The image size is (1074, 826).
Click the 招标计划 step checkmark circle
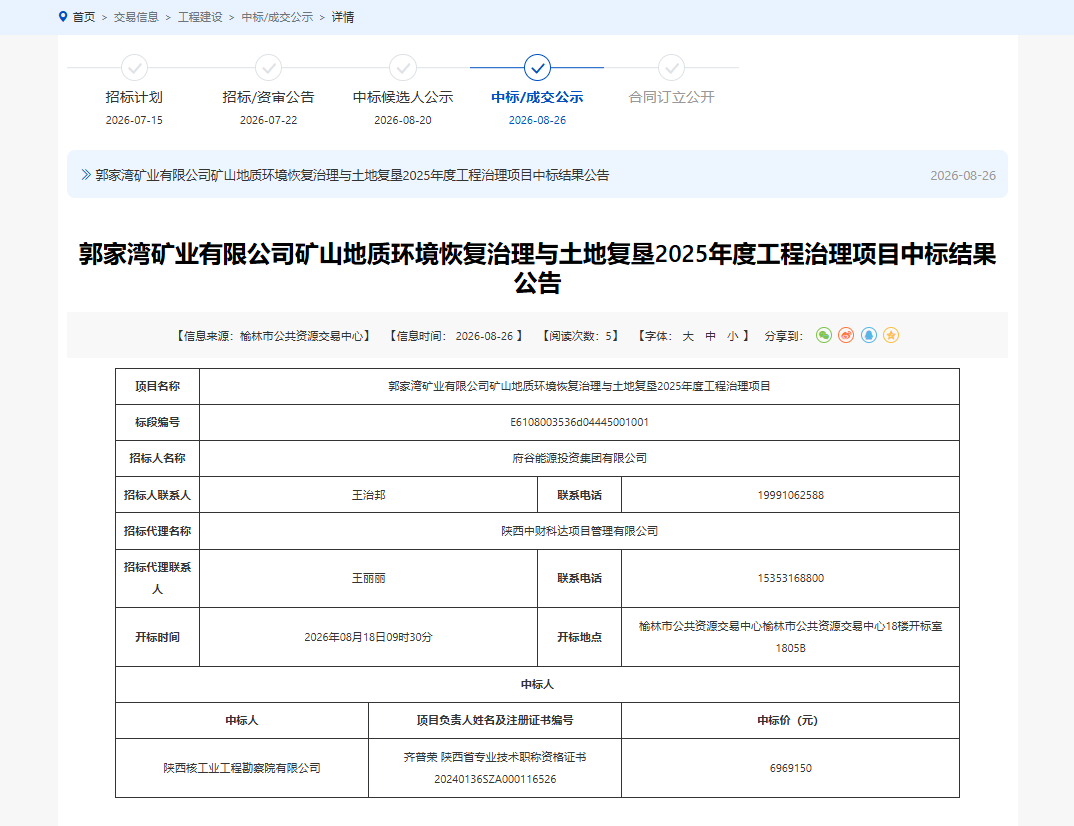pyautogui.click(x=134, y=68)
